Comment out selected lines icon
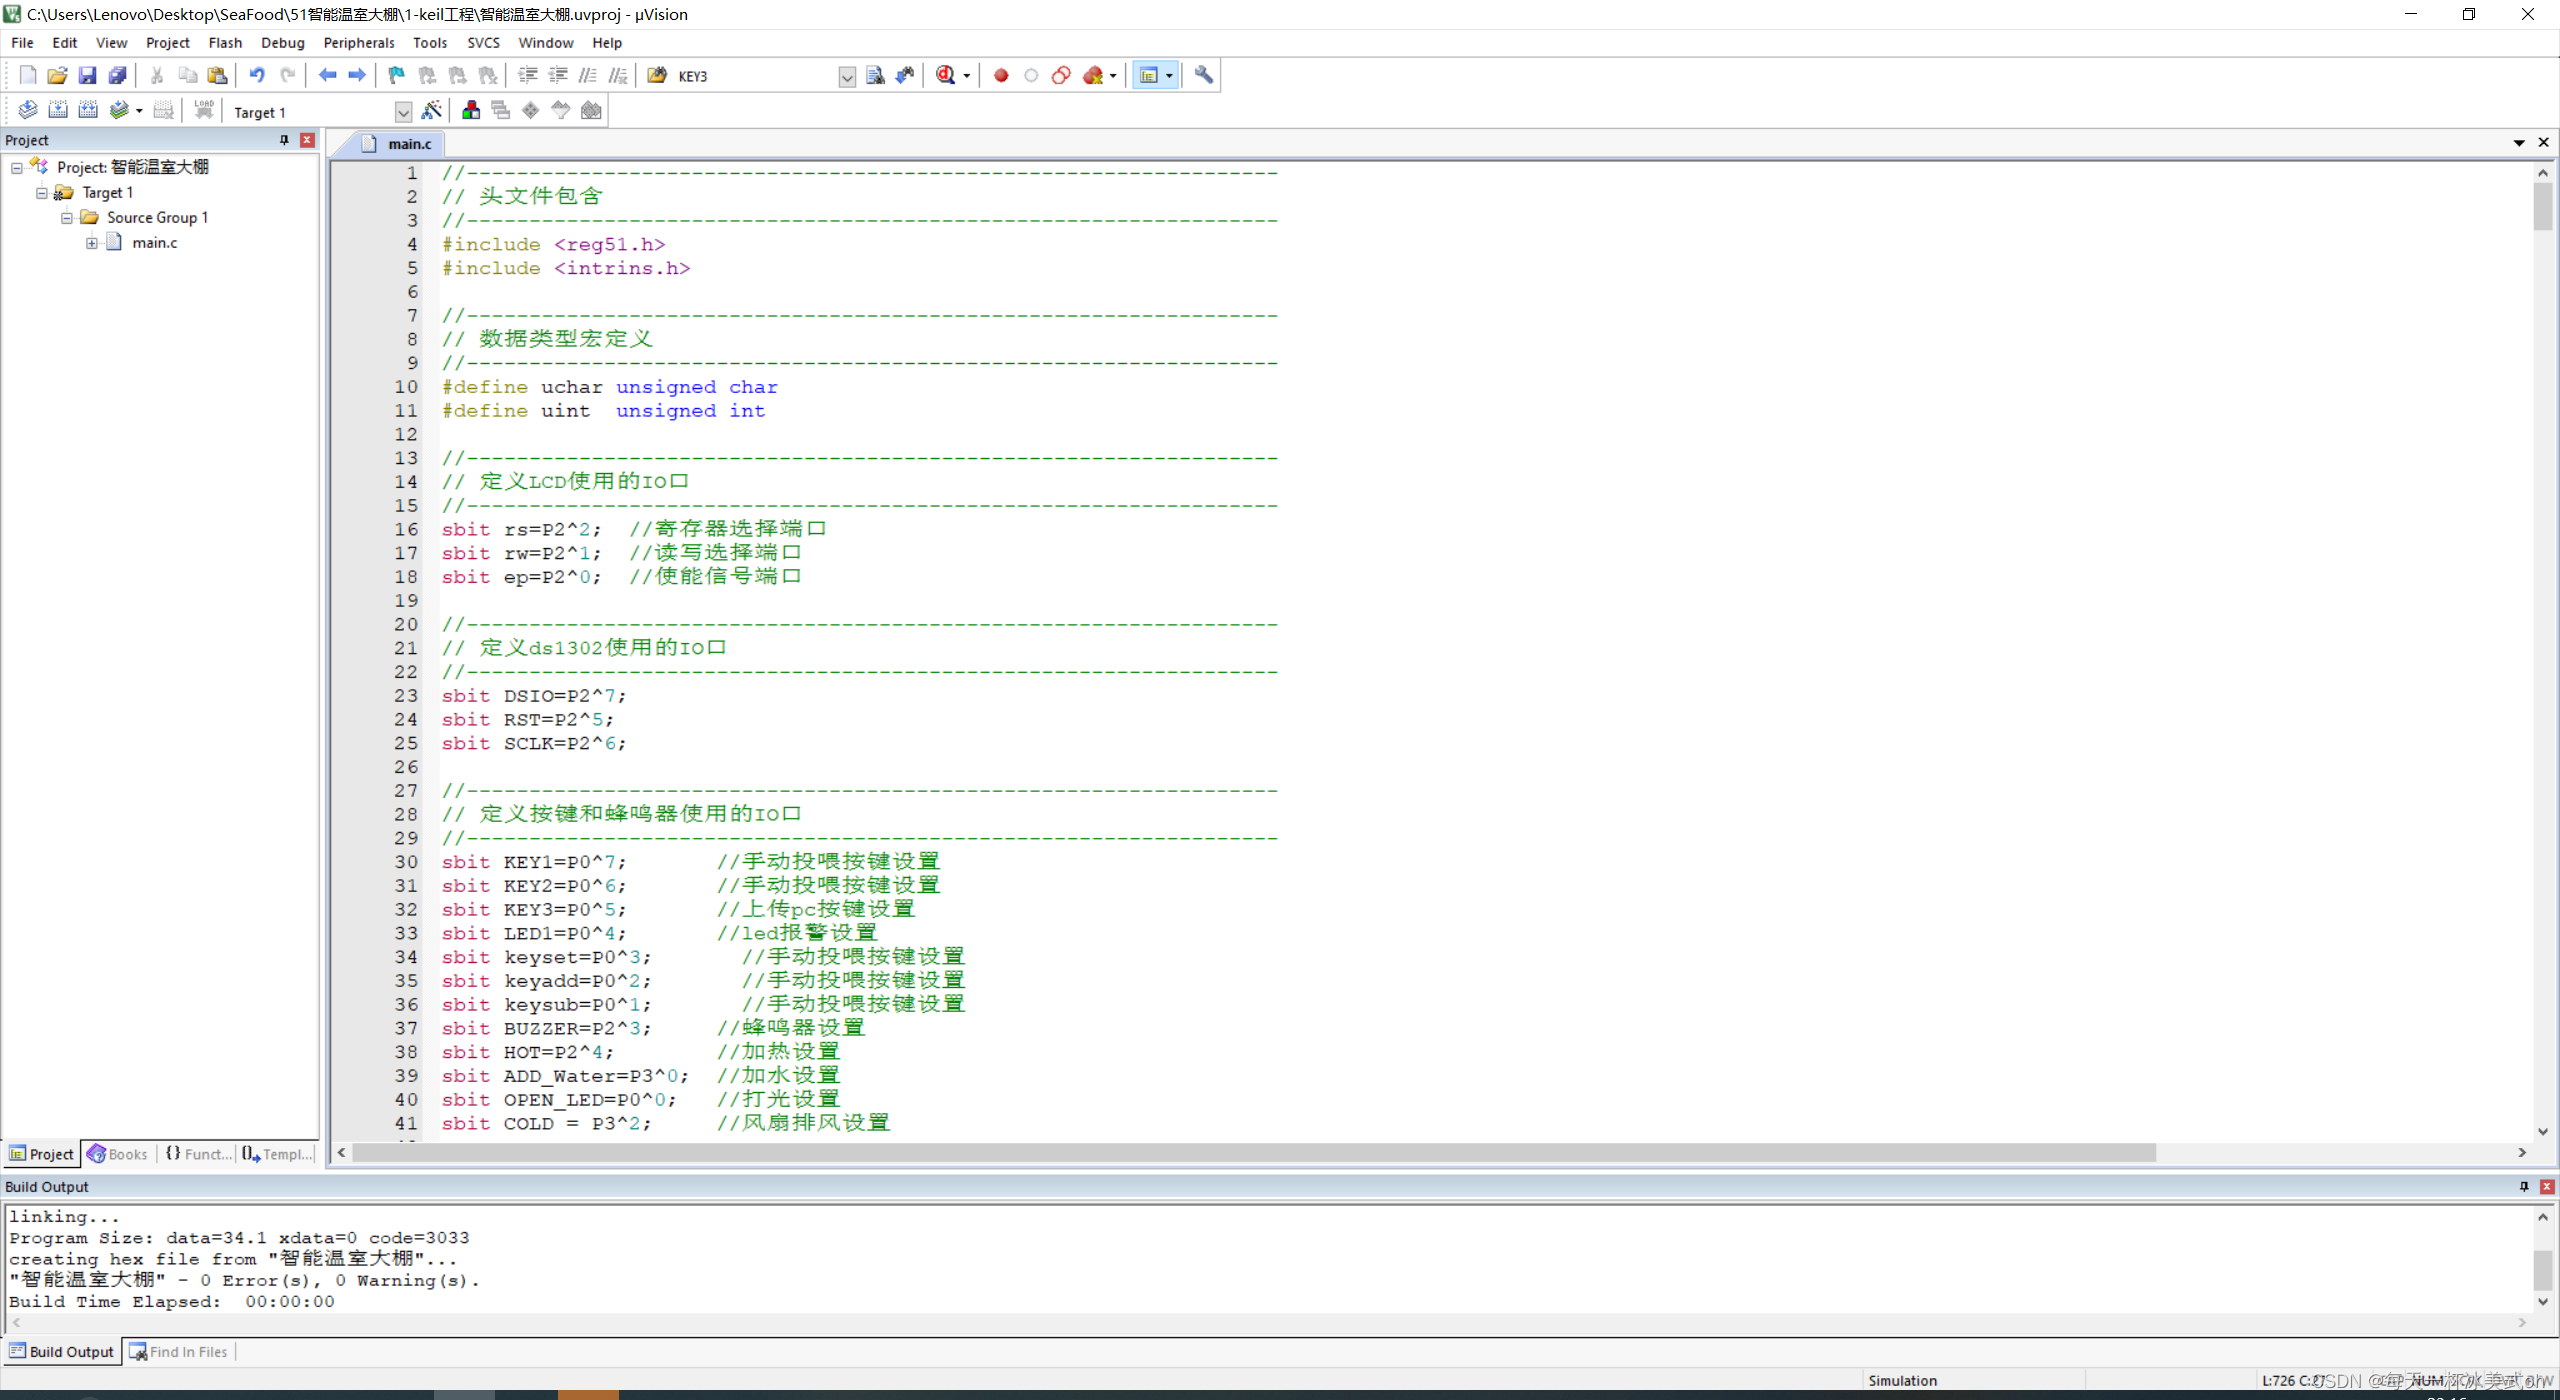 coord(588,75)
